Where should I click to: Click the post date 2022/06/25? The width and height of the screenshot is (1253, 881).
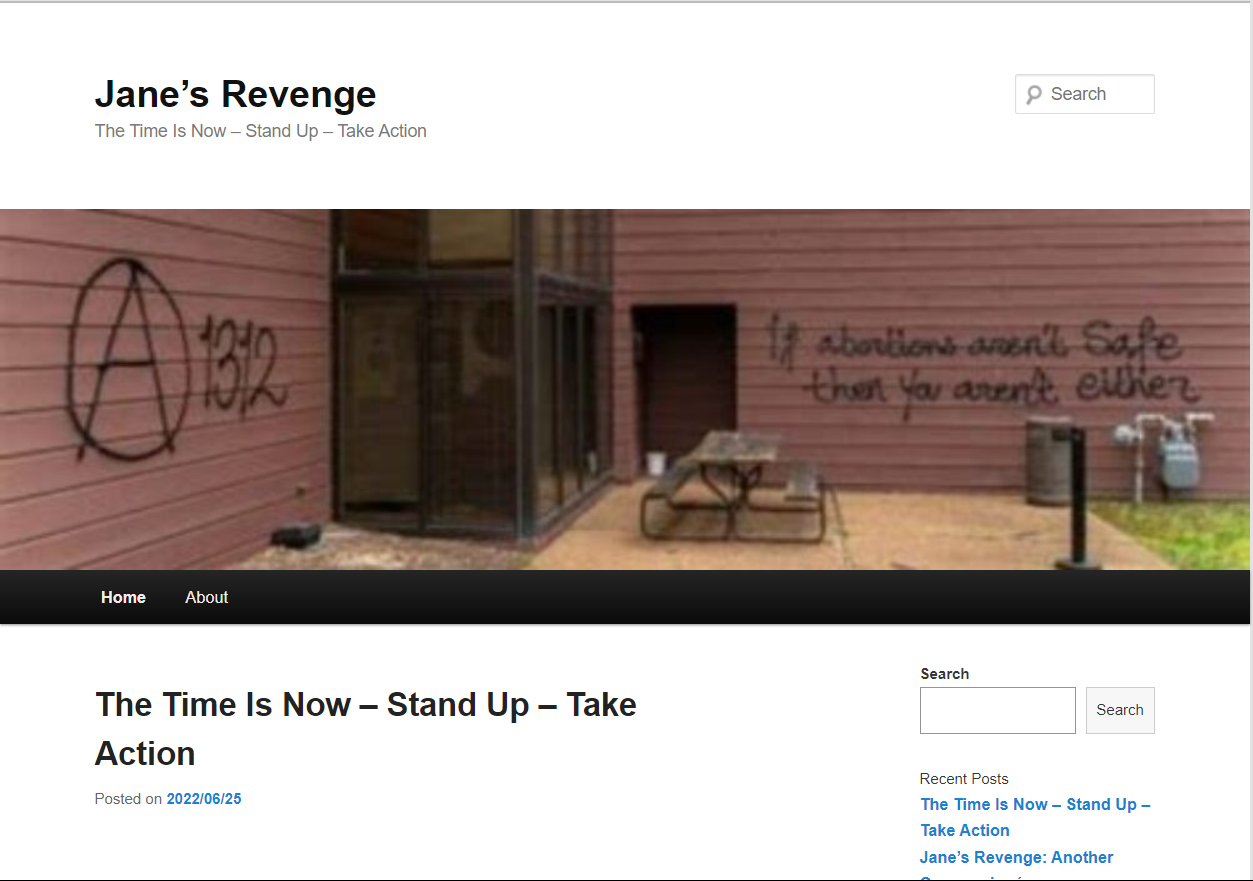click(x=204, y=799)
